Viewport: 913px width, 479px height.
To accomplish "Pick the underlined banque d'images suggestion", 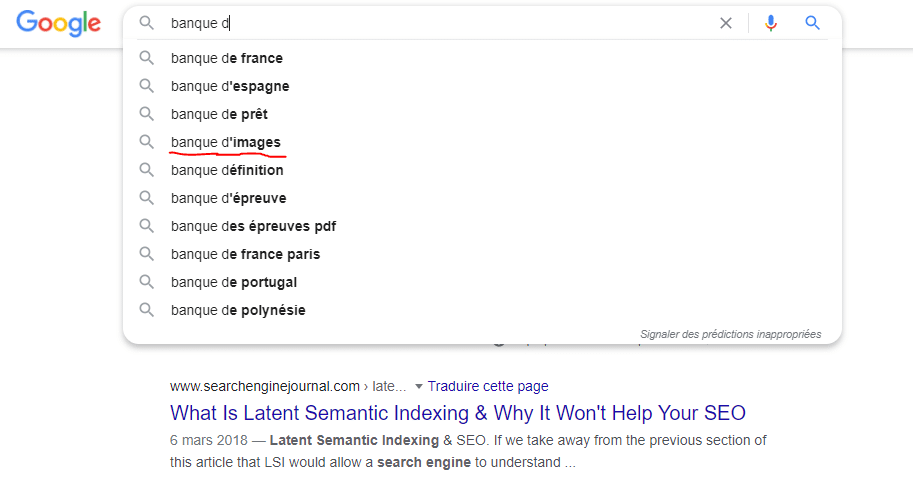I will point(482,142).
